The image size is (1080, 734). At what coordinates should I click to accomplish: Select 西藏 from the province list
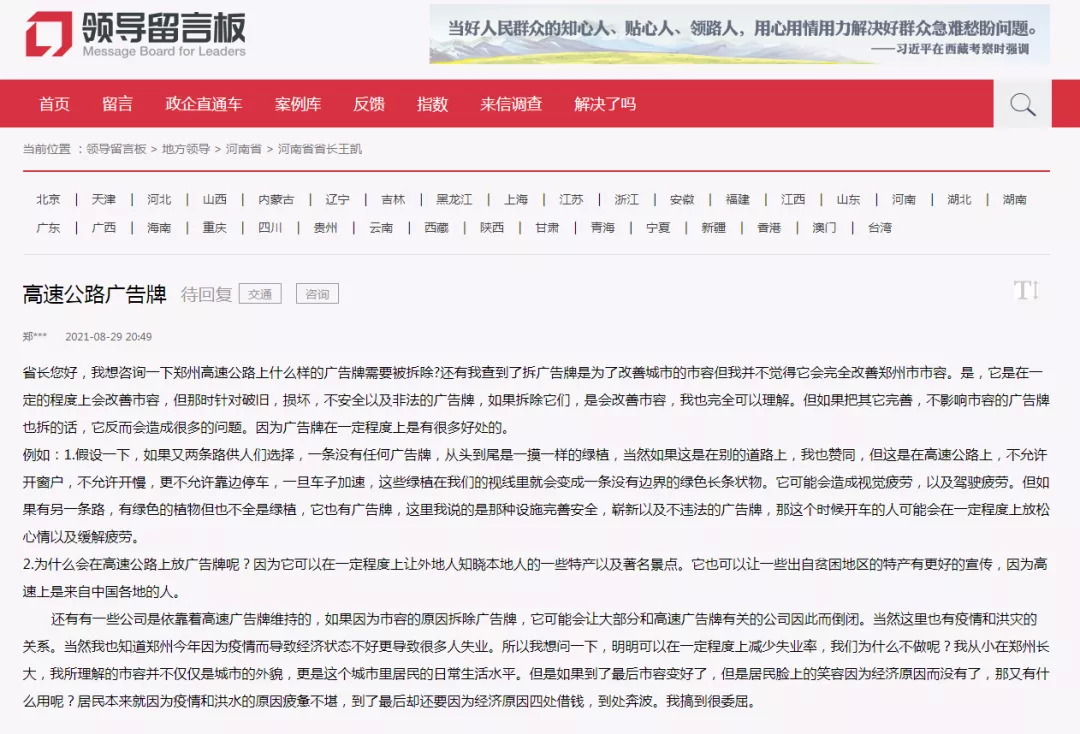pyautogui.click(x=437, y=227)
